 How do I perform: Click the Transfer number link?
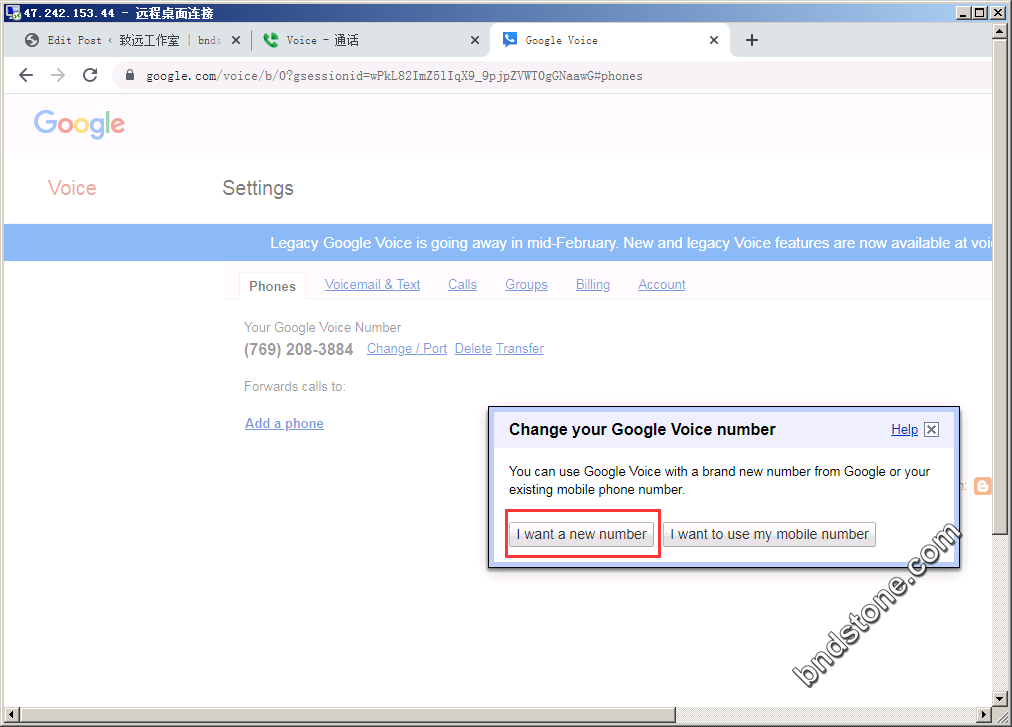520,349
